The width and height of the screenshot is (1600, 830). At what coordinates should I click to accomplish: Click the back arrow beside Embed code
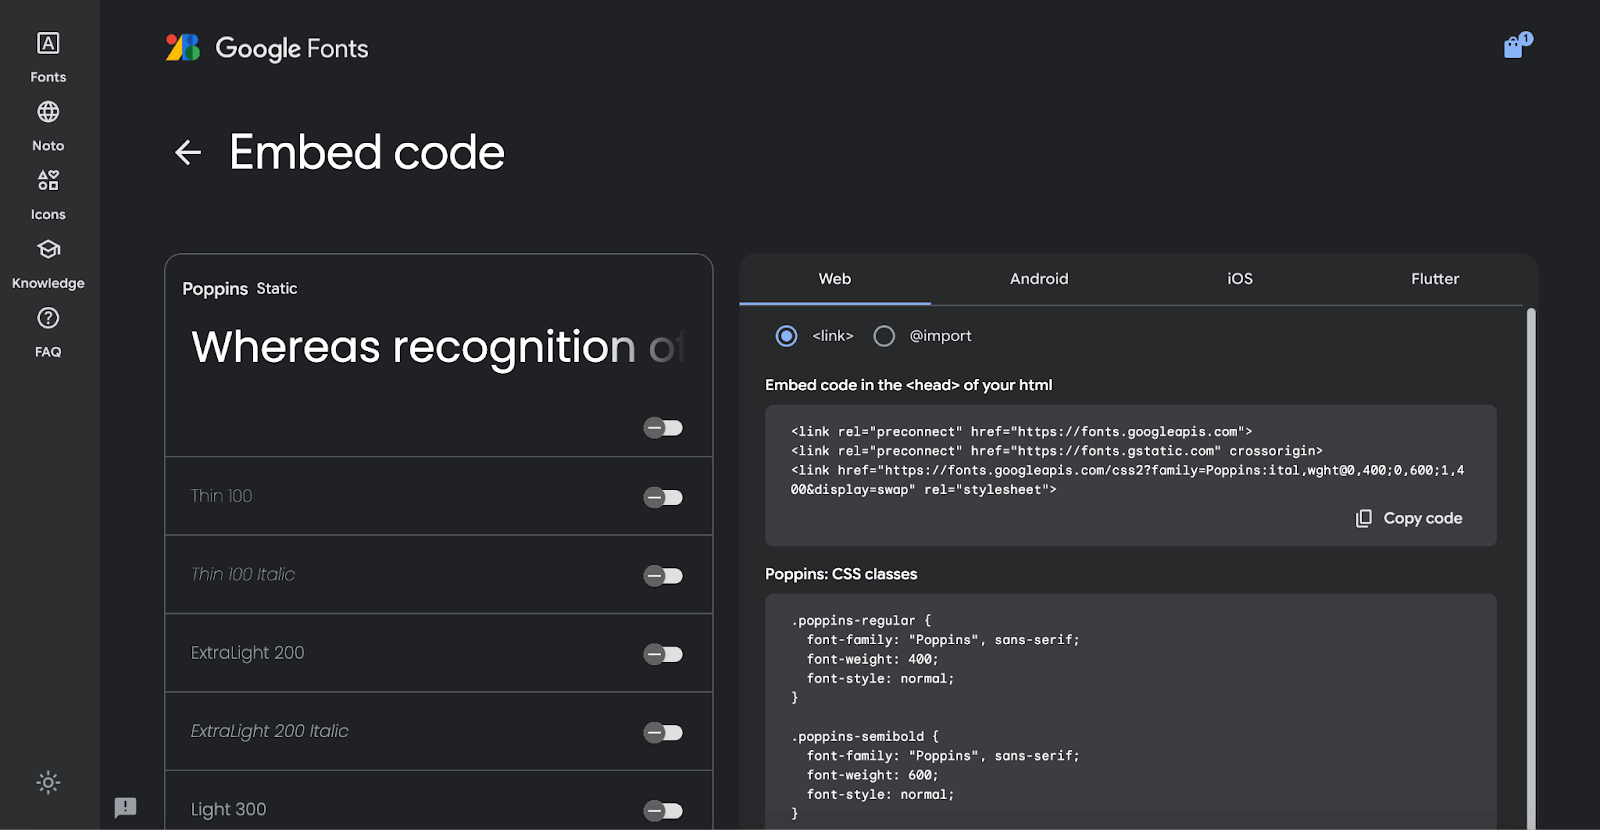point(188,152)
